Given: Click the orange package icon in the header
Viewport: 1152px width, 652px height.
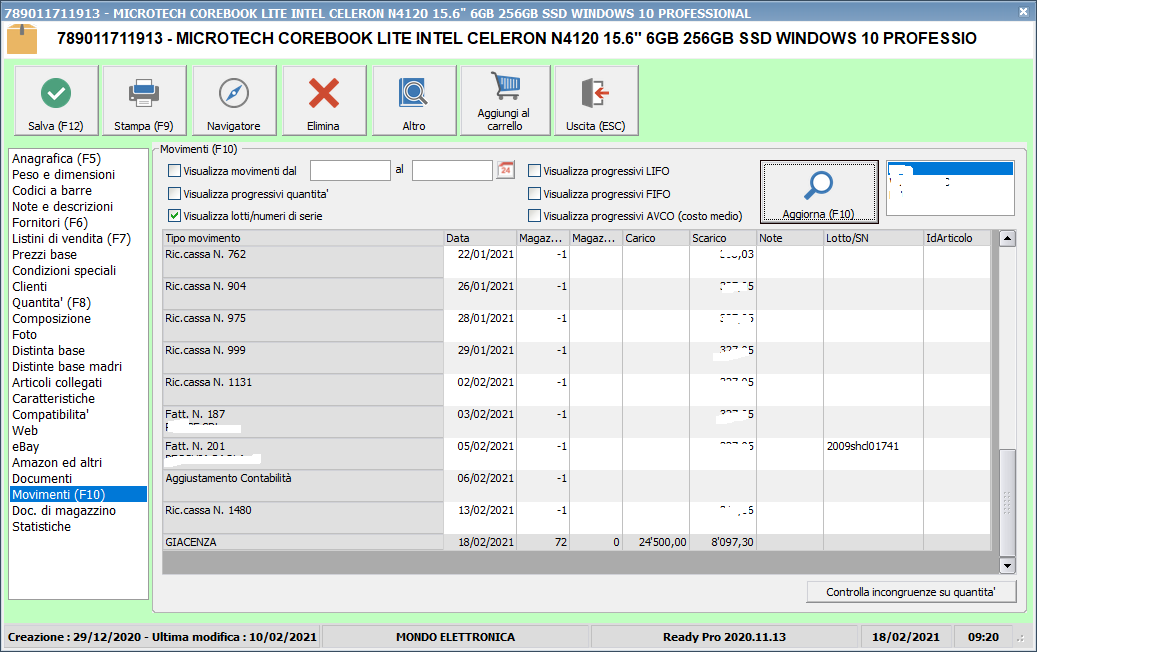Looking at the screenshot, I should [x=22, y=39].
